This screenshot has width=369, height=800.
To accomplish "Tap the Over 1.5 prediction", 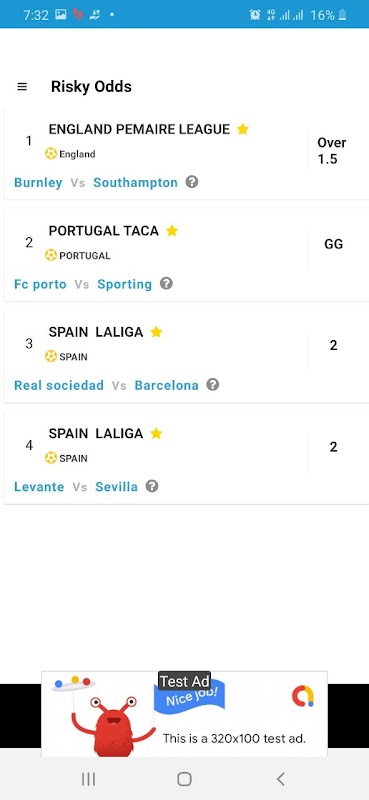I will [332, 151].
